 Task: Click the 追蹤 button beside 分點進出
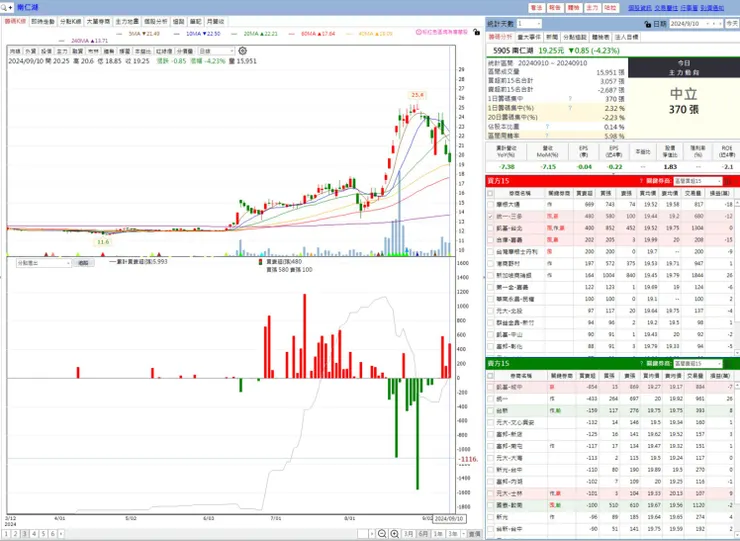coord(83,263)
